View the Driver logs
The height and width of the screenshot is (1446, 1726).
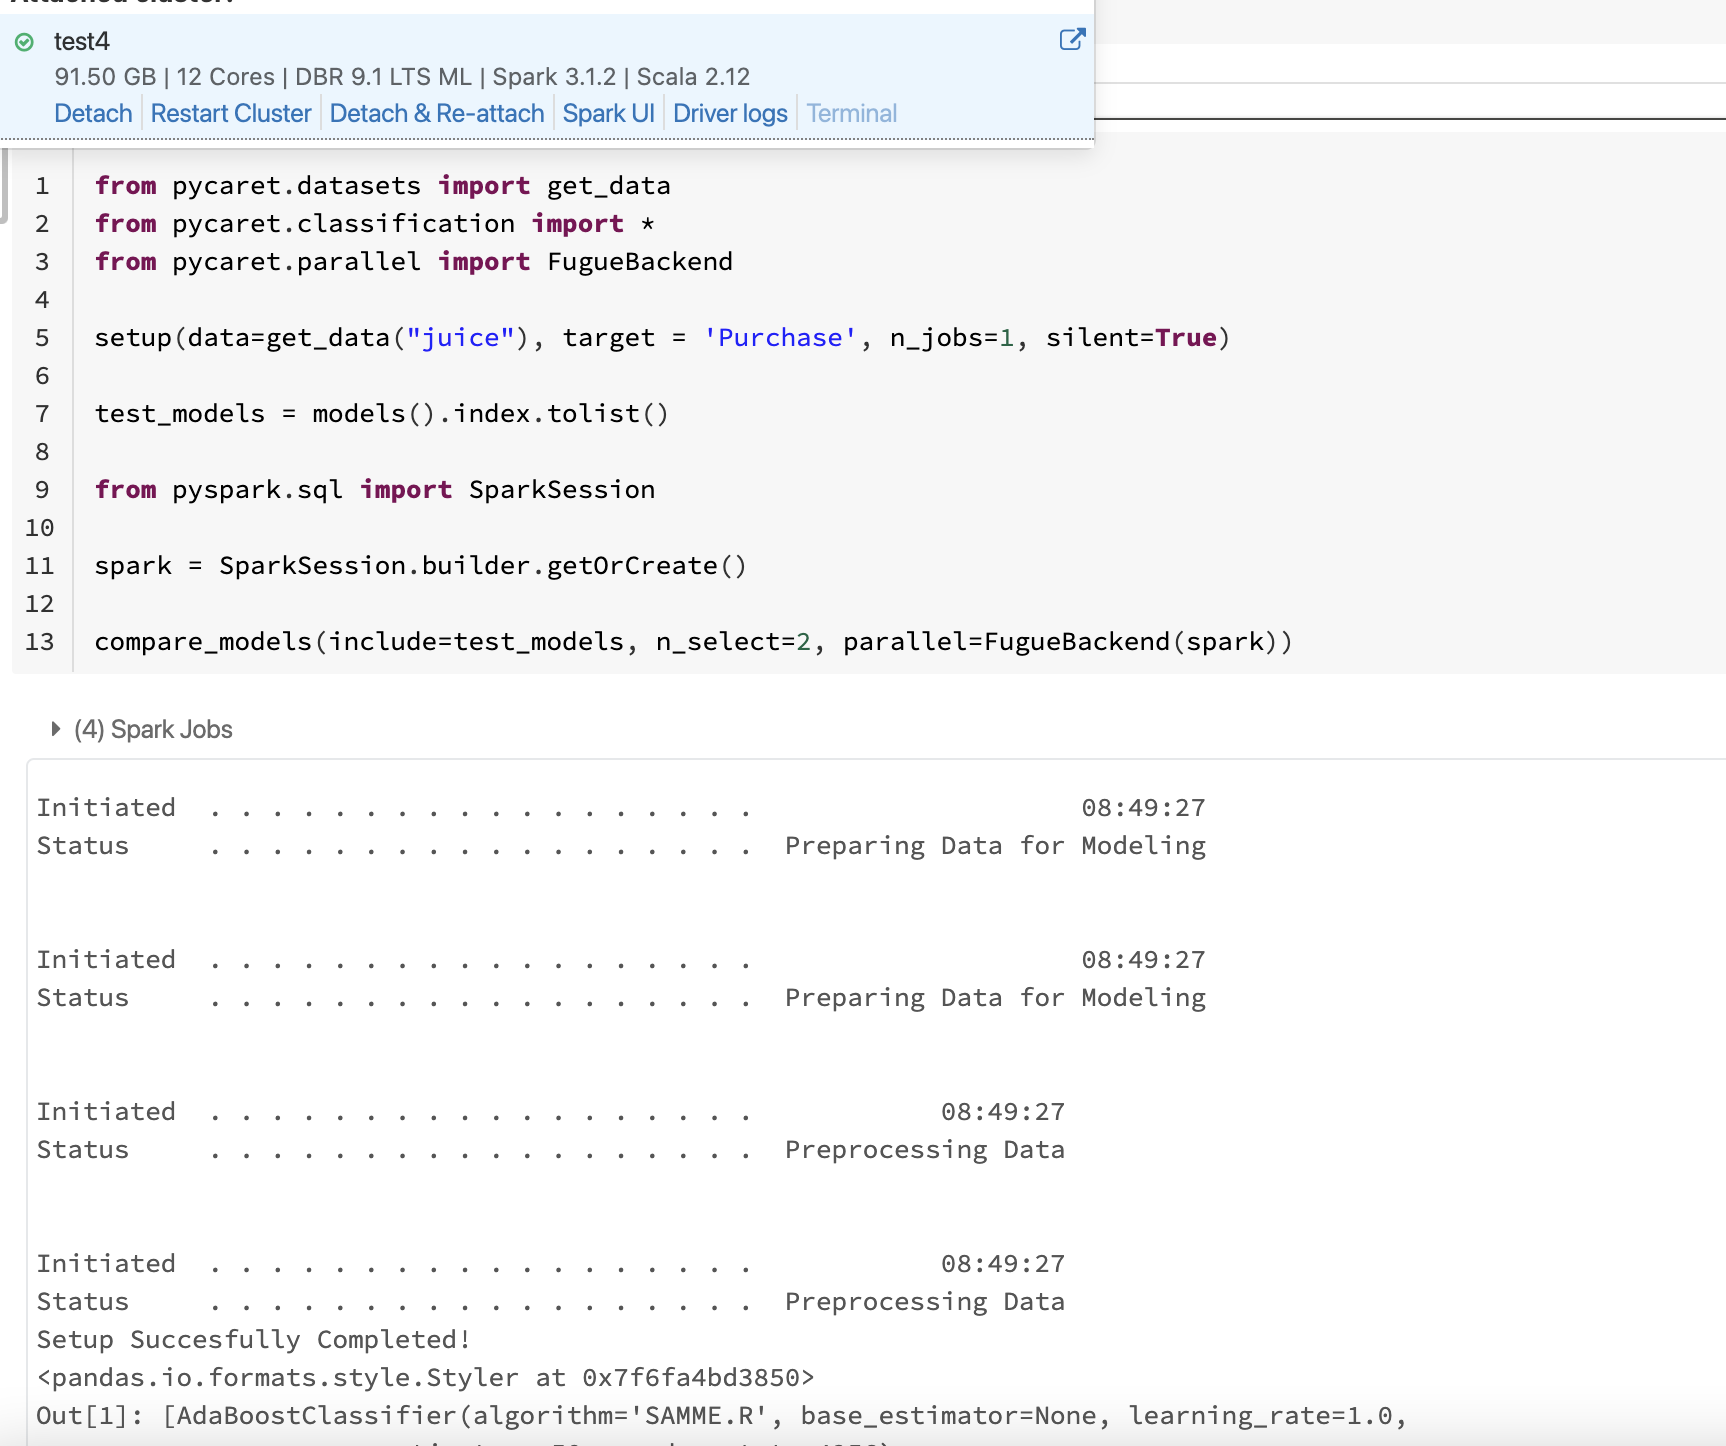coord(729,113)
